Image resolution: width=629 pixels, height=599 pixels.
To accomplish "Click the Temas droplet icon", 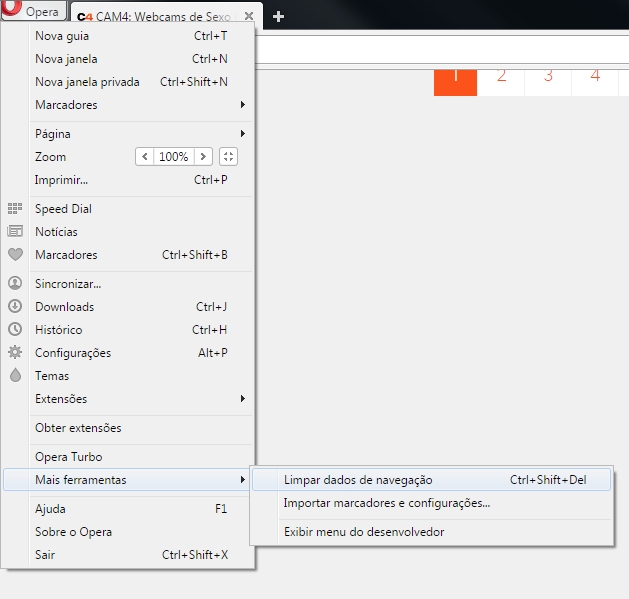I will coord(15,376).
